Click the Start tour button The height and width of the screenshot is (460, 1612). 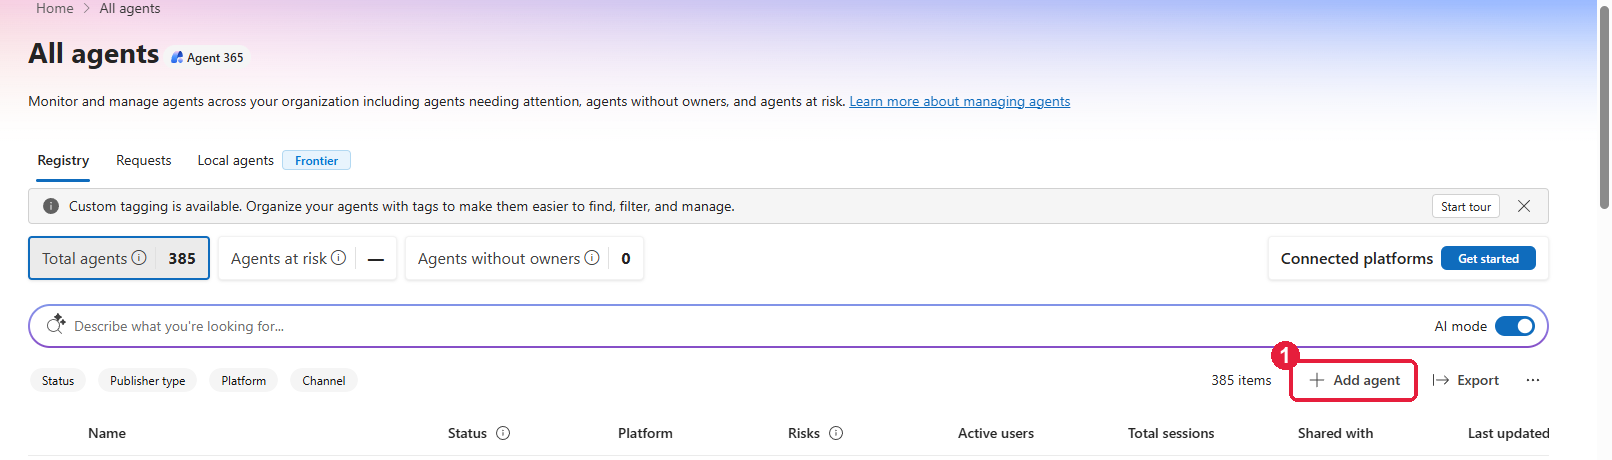tap(1466, 206)
